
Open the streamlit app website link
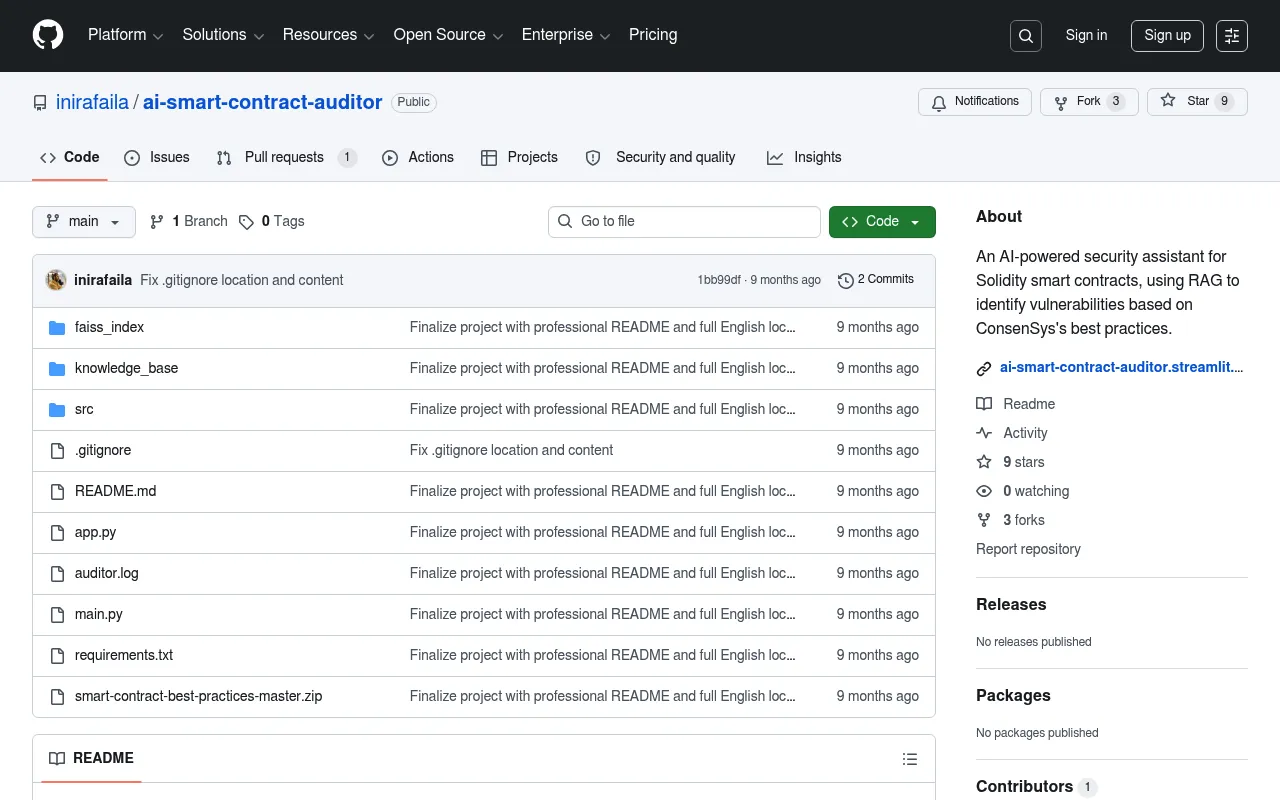[x=1122, y=367]
